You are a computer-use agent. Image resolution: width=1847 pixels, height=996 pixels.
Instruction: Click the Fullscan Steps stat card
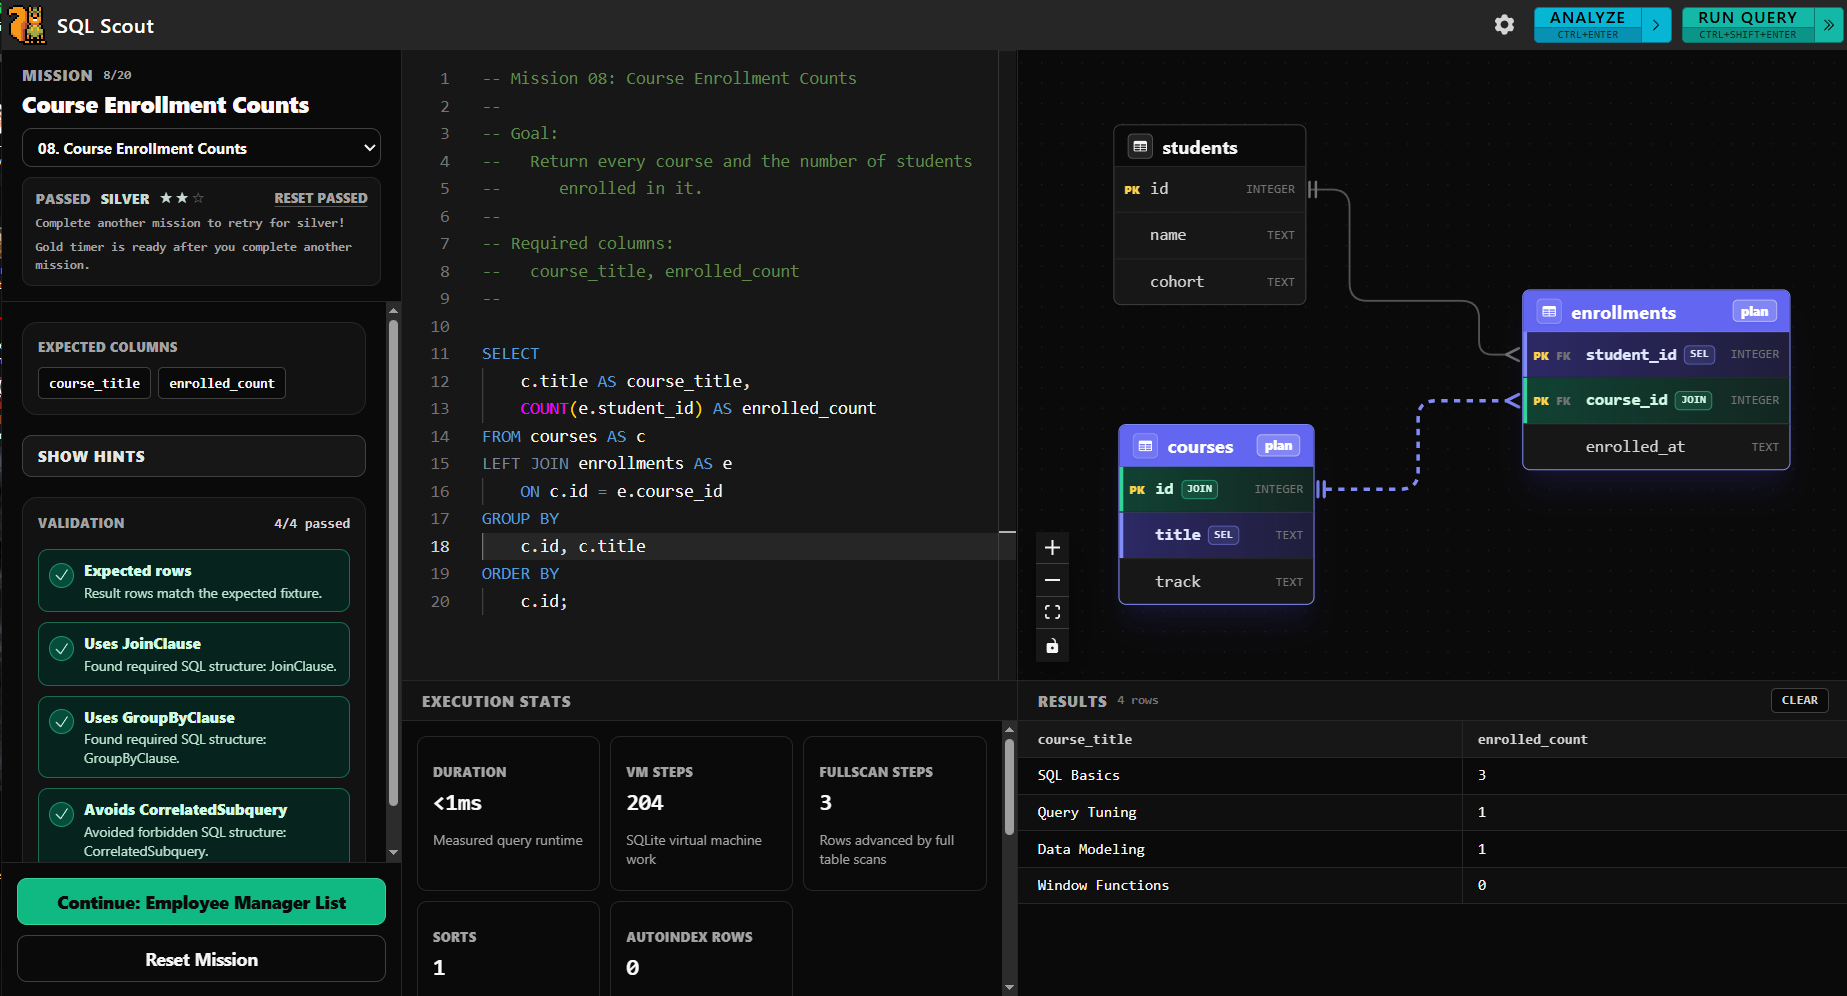pos(894,813)
